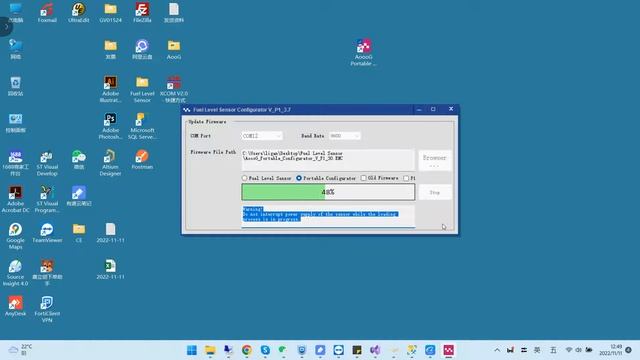Viewport: 640px width, 360px height.
Task: Open the Postman desktop shortcut
Action: pyautogui.click(x=142, y=159)
